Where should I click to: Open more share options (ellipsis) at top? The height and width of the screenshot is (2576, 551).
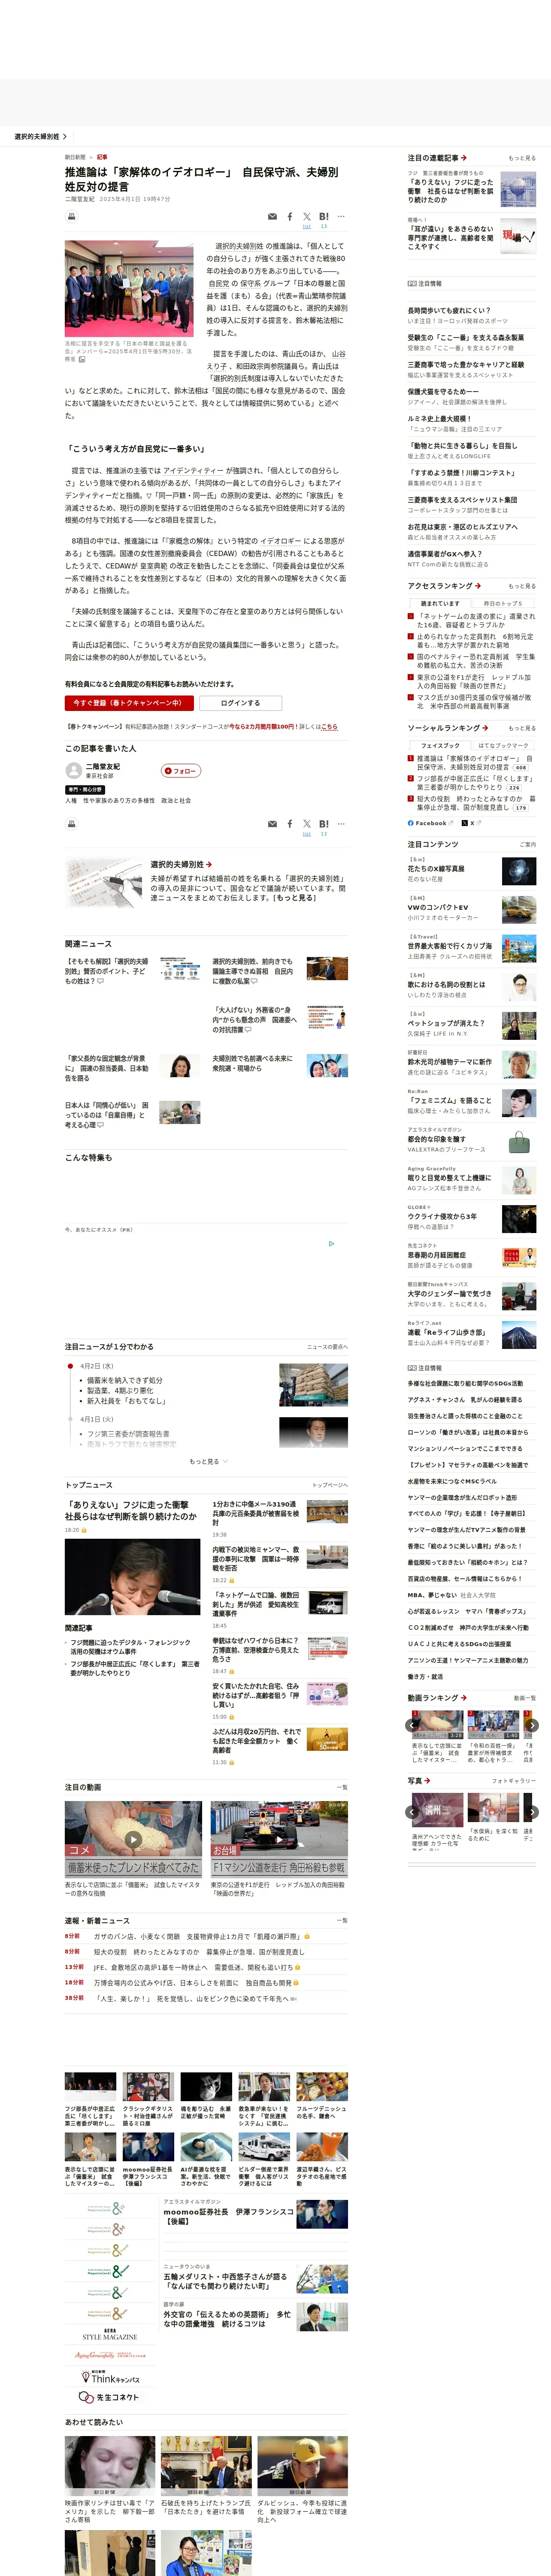click(x=341, y=216)
